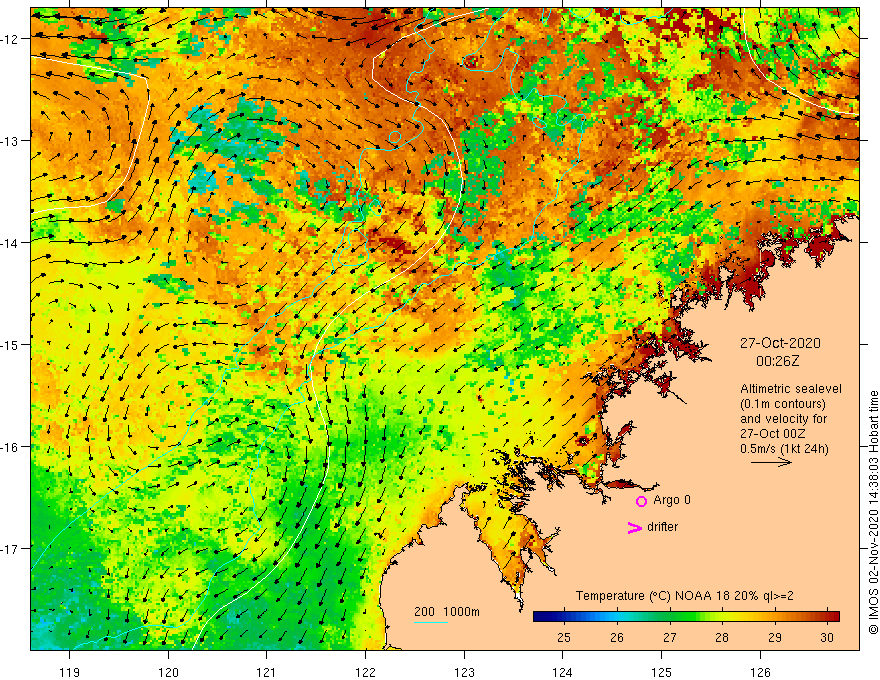Click the 'Temperature (°C) NOAA 18 20% ql>=2' title
880x680 pixels.
[685, 596]
